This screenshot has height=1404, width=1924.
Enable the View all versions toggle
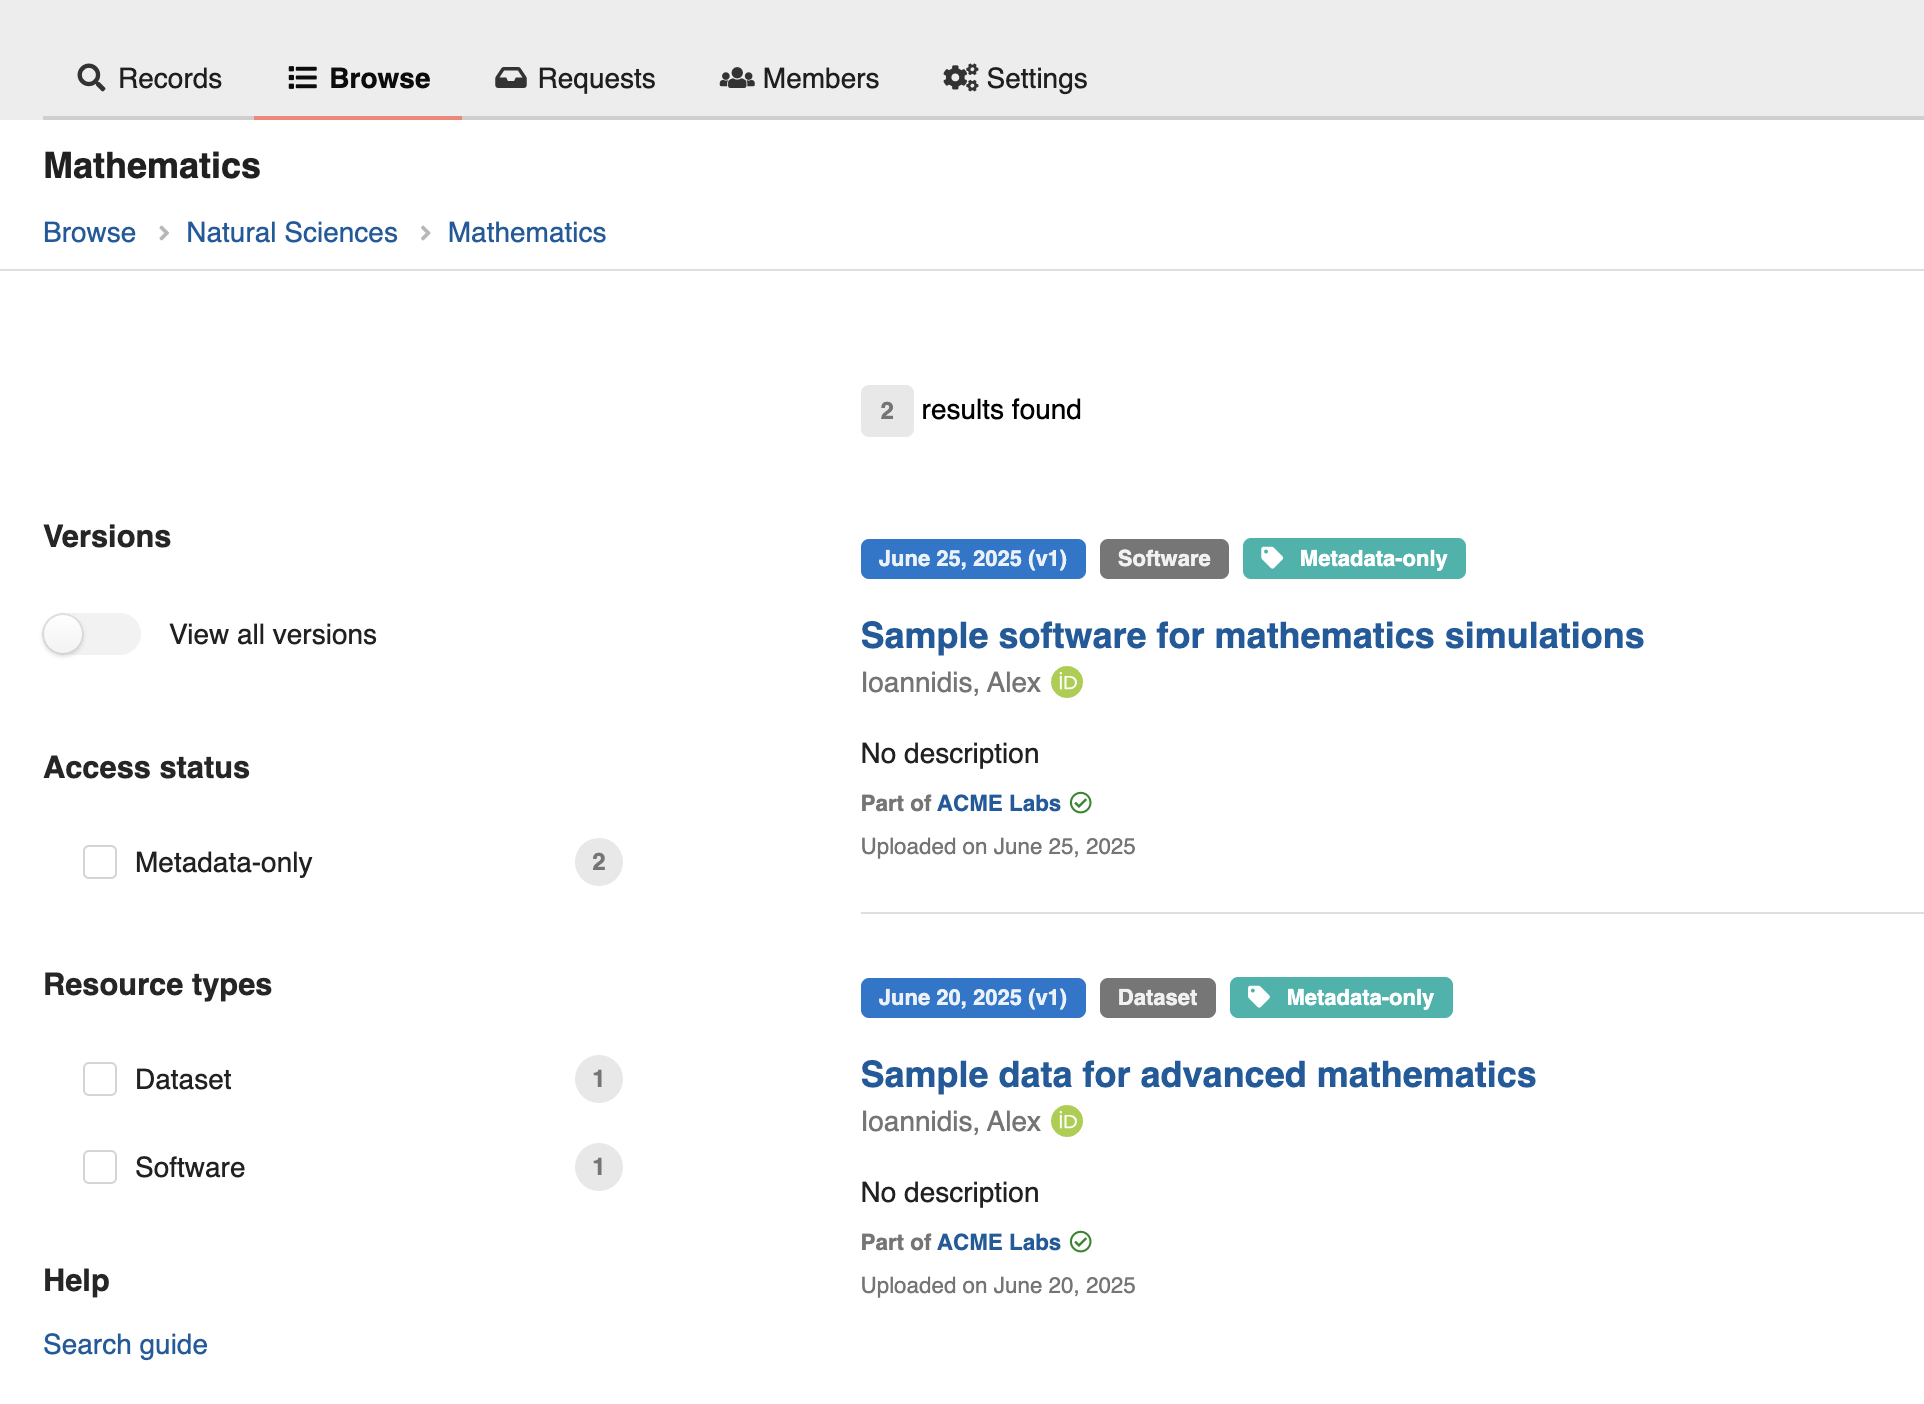coord(91,634)
